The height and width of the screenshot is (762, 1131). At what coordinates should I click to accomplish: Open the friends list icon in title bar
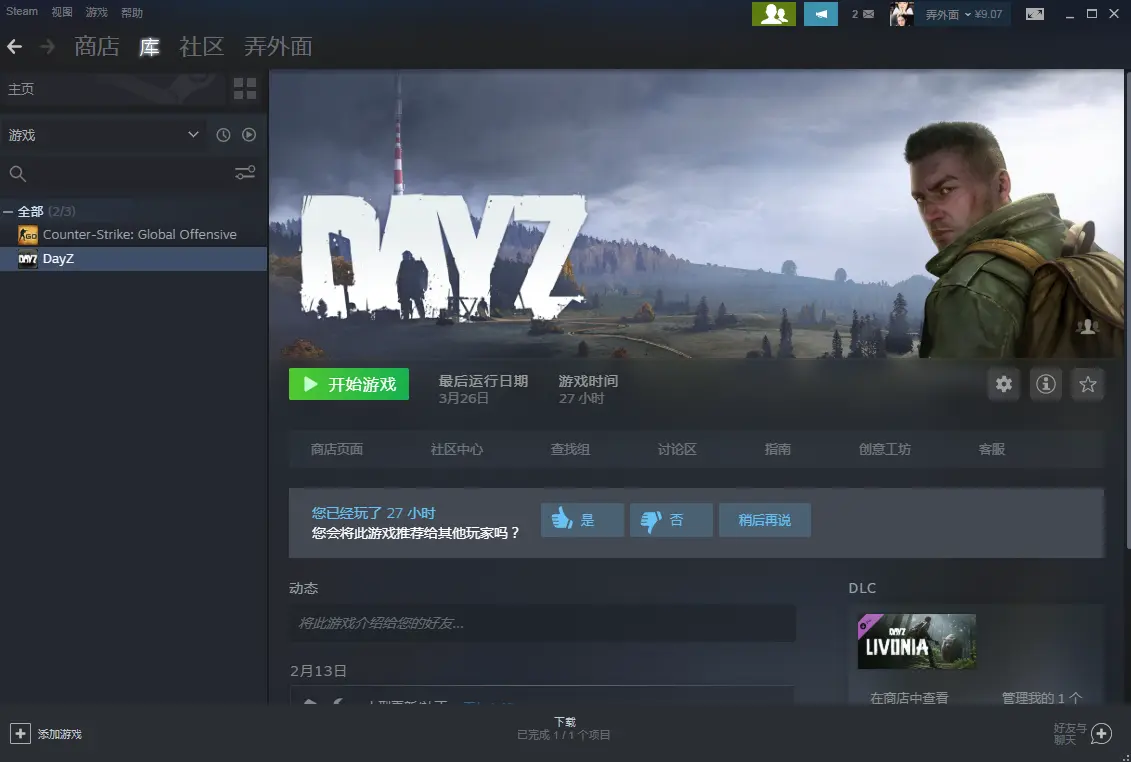pyautogui.click(x=773, y=14)
